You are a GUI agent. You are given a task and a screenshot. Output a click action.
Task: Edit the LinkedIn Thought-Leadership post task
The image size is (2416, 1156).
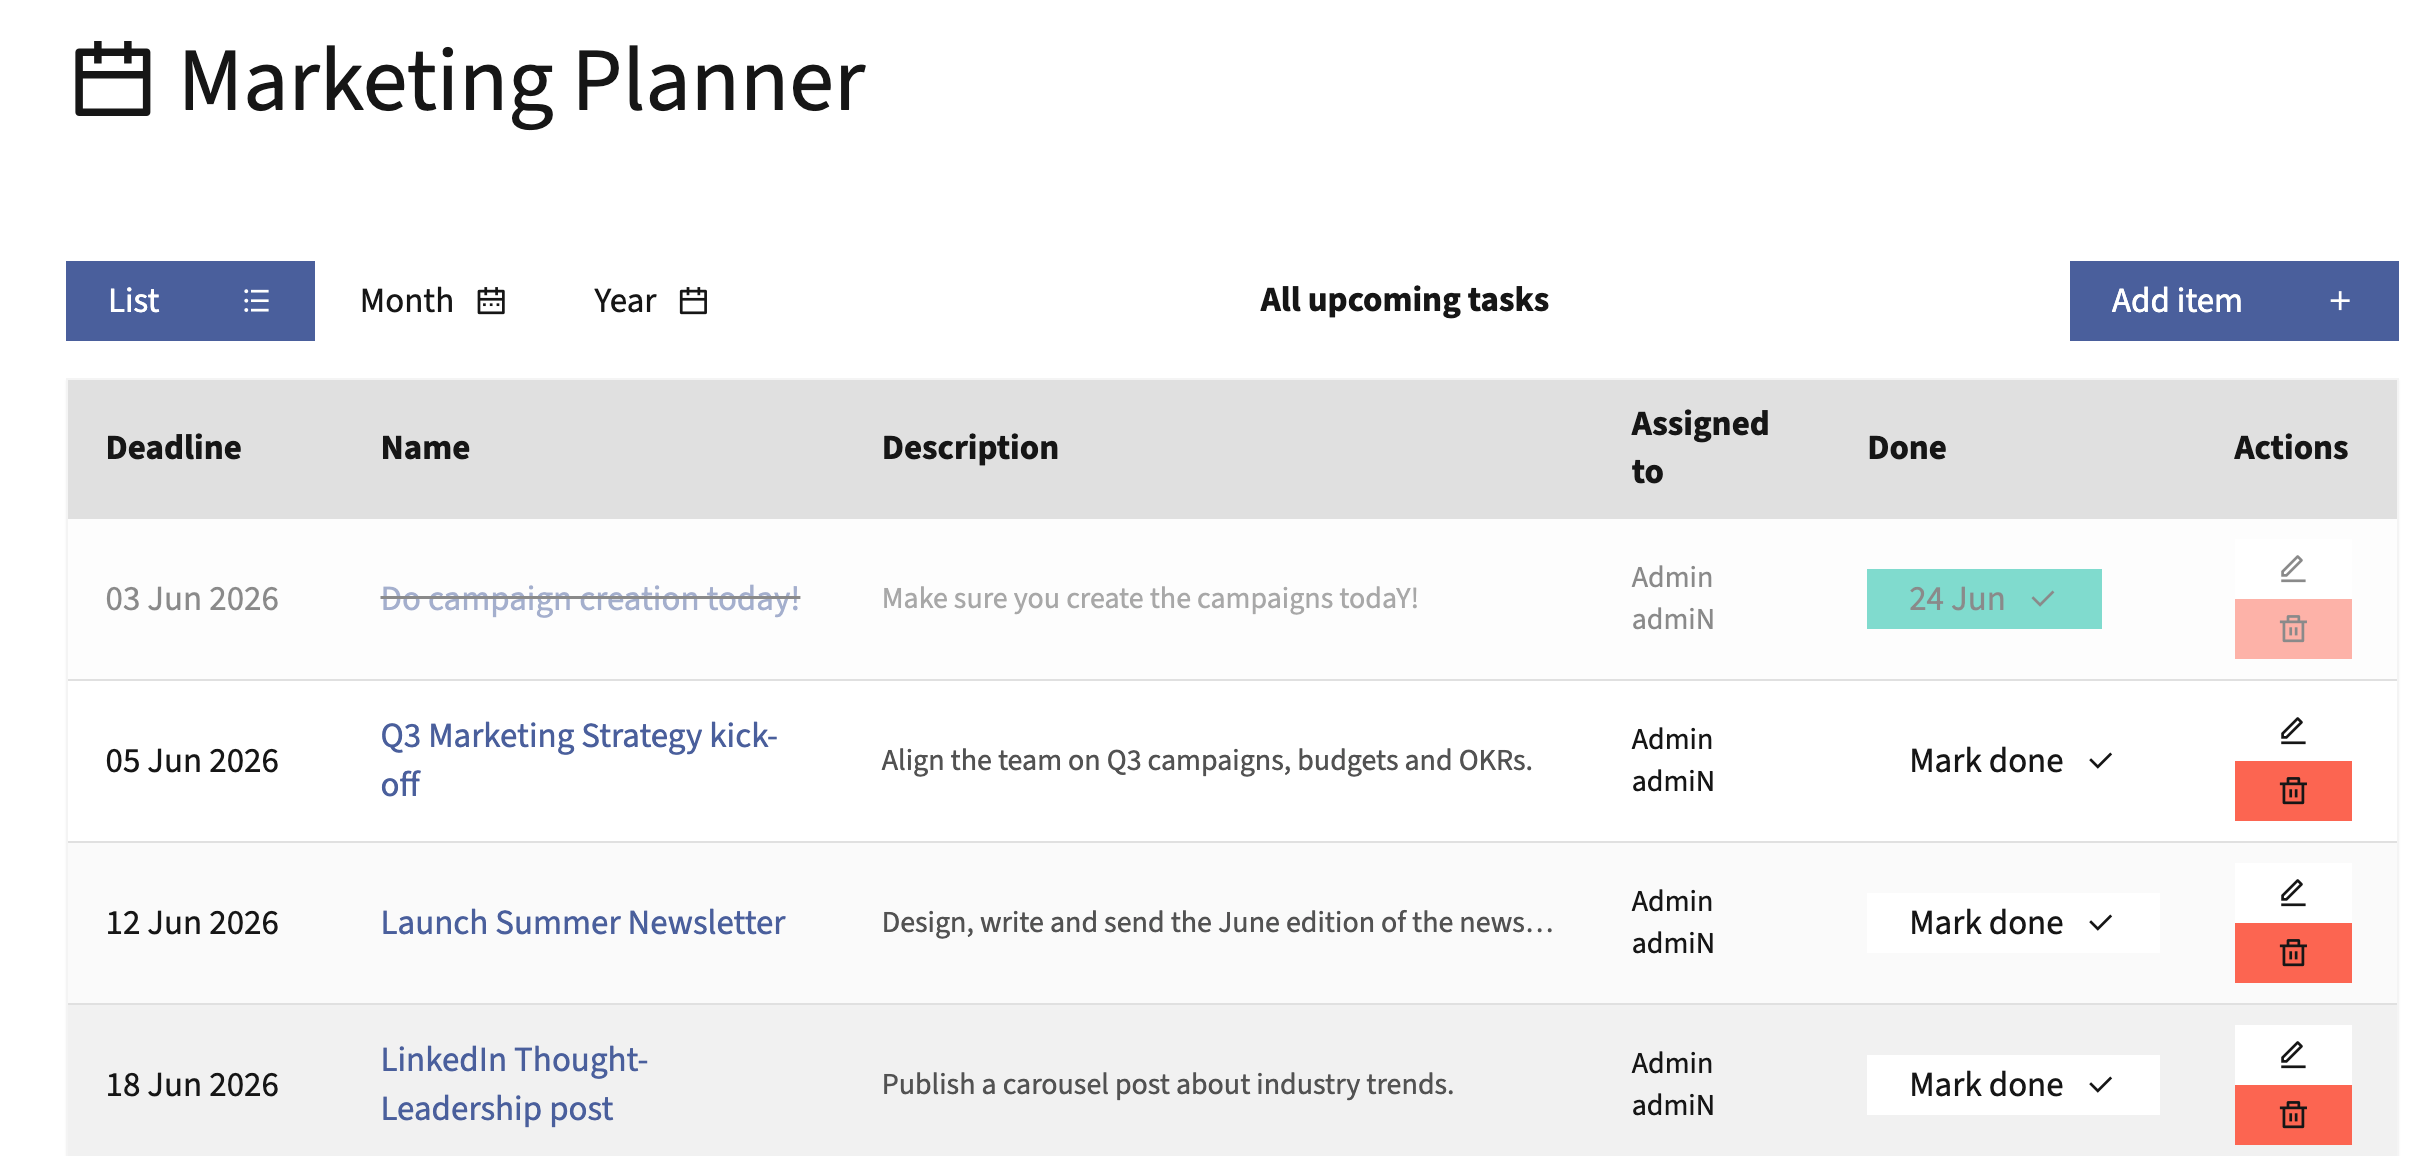coord(2293,1055)
